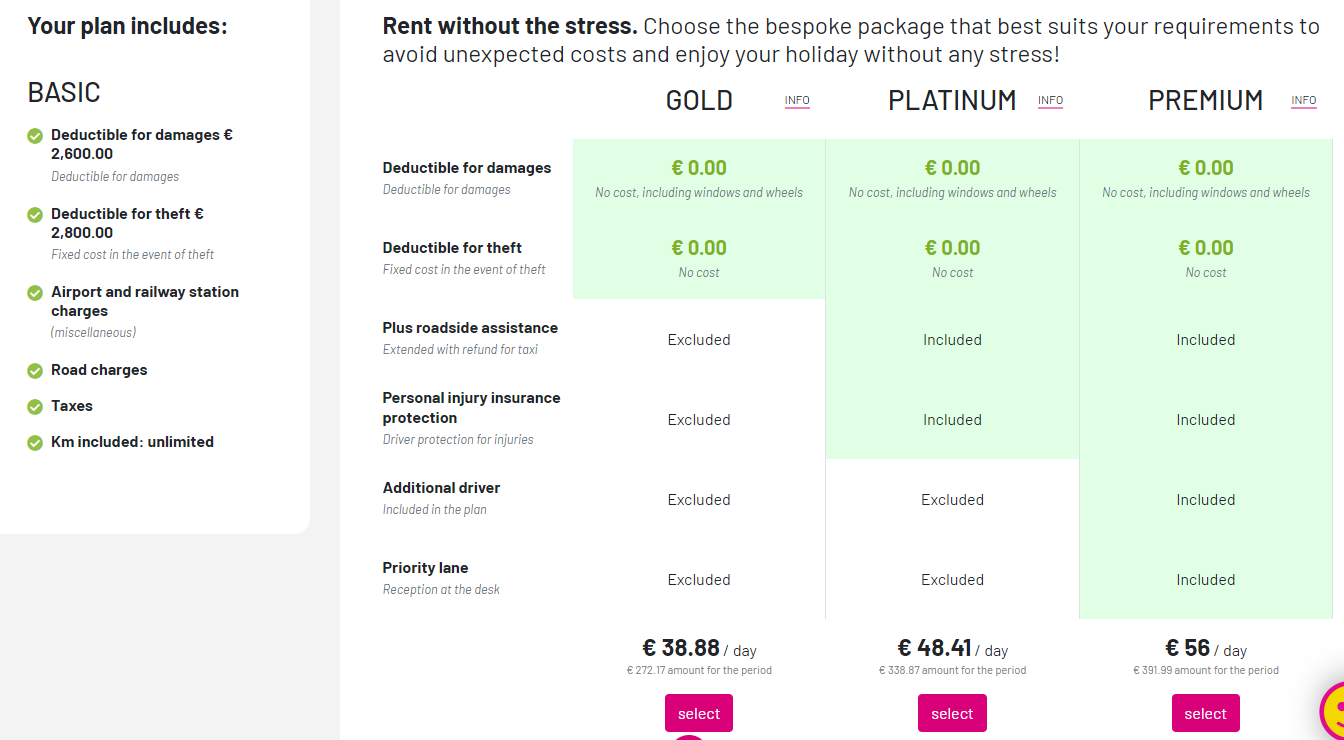Select the PREMIUM package at €56 per day
The image size is (1344, 740).
tap(1205, 713)
